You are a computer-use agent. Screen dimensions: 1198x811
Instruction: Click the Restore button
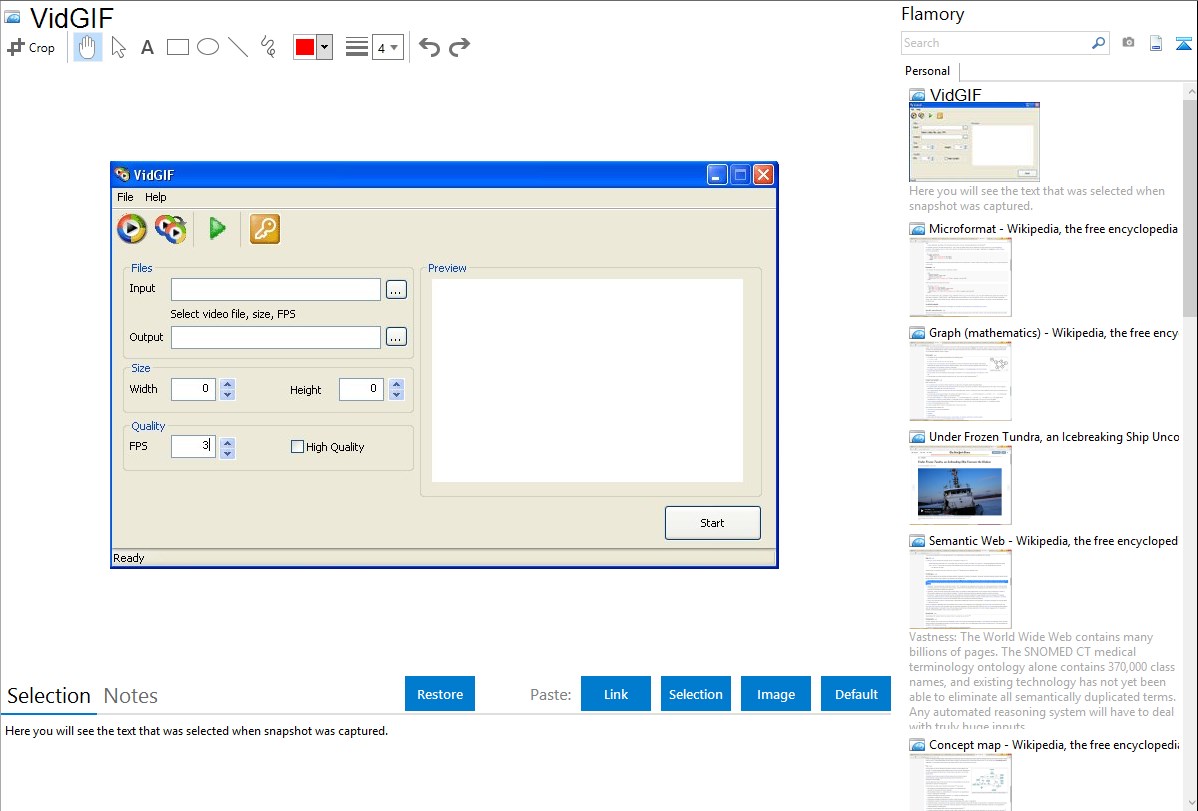(x=440, y=694)
